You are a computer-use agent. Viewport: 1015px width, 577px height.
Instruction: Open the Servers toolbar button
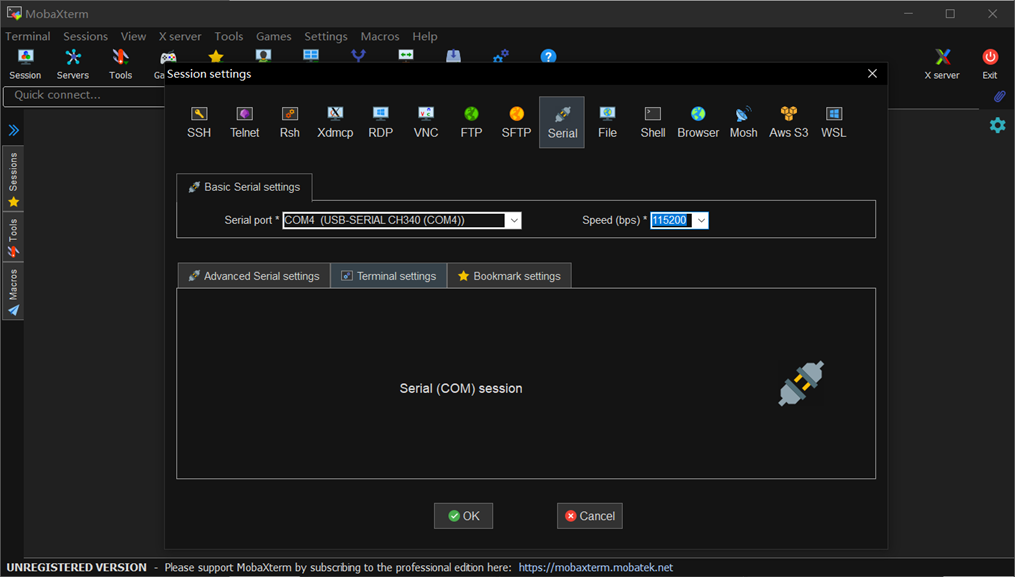pos(72,65)
